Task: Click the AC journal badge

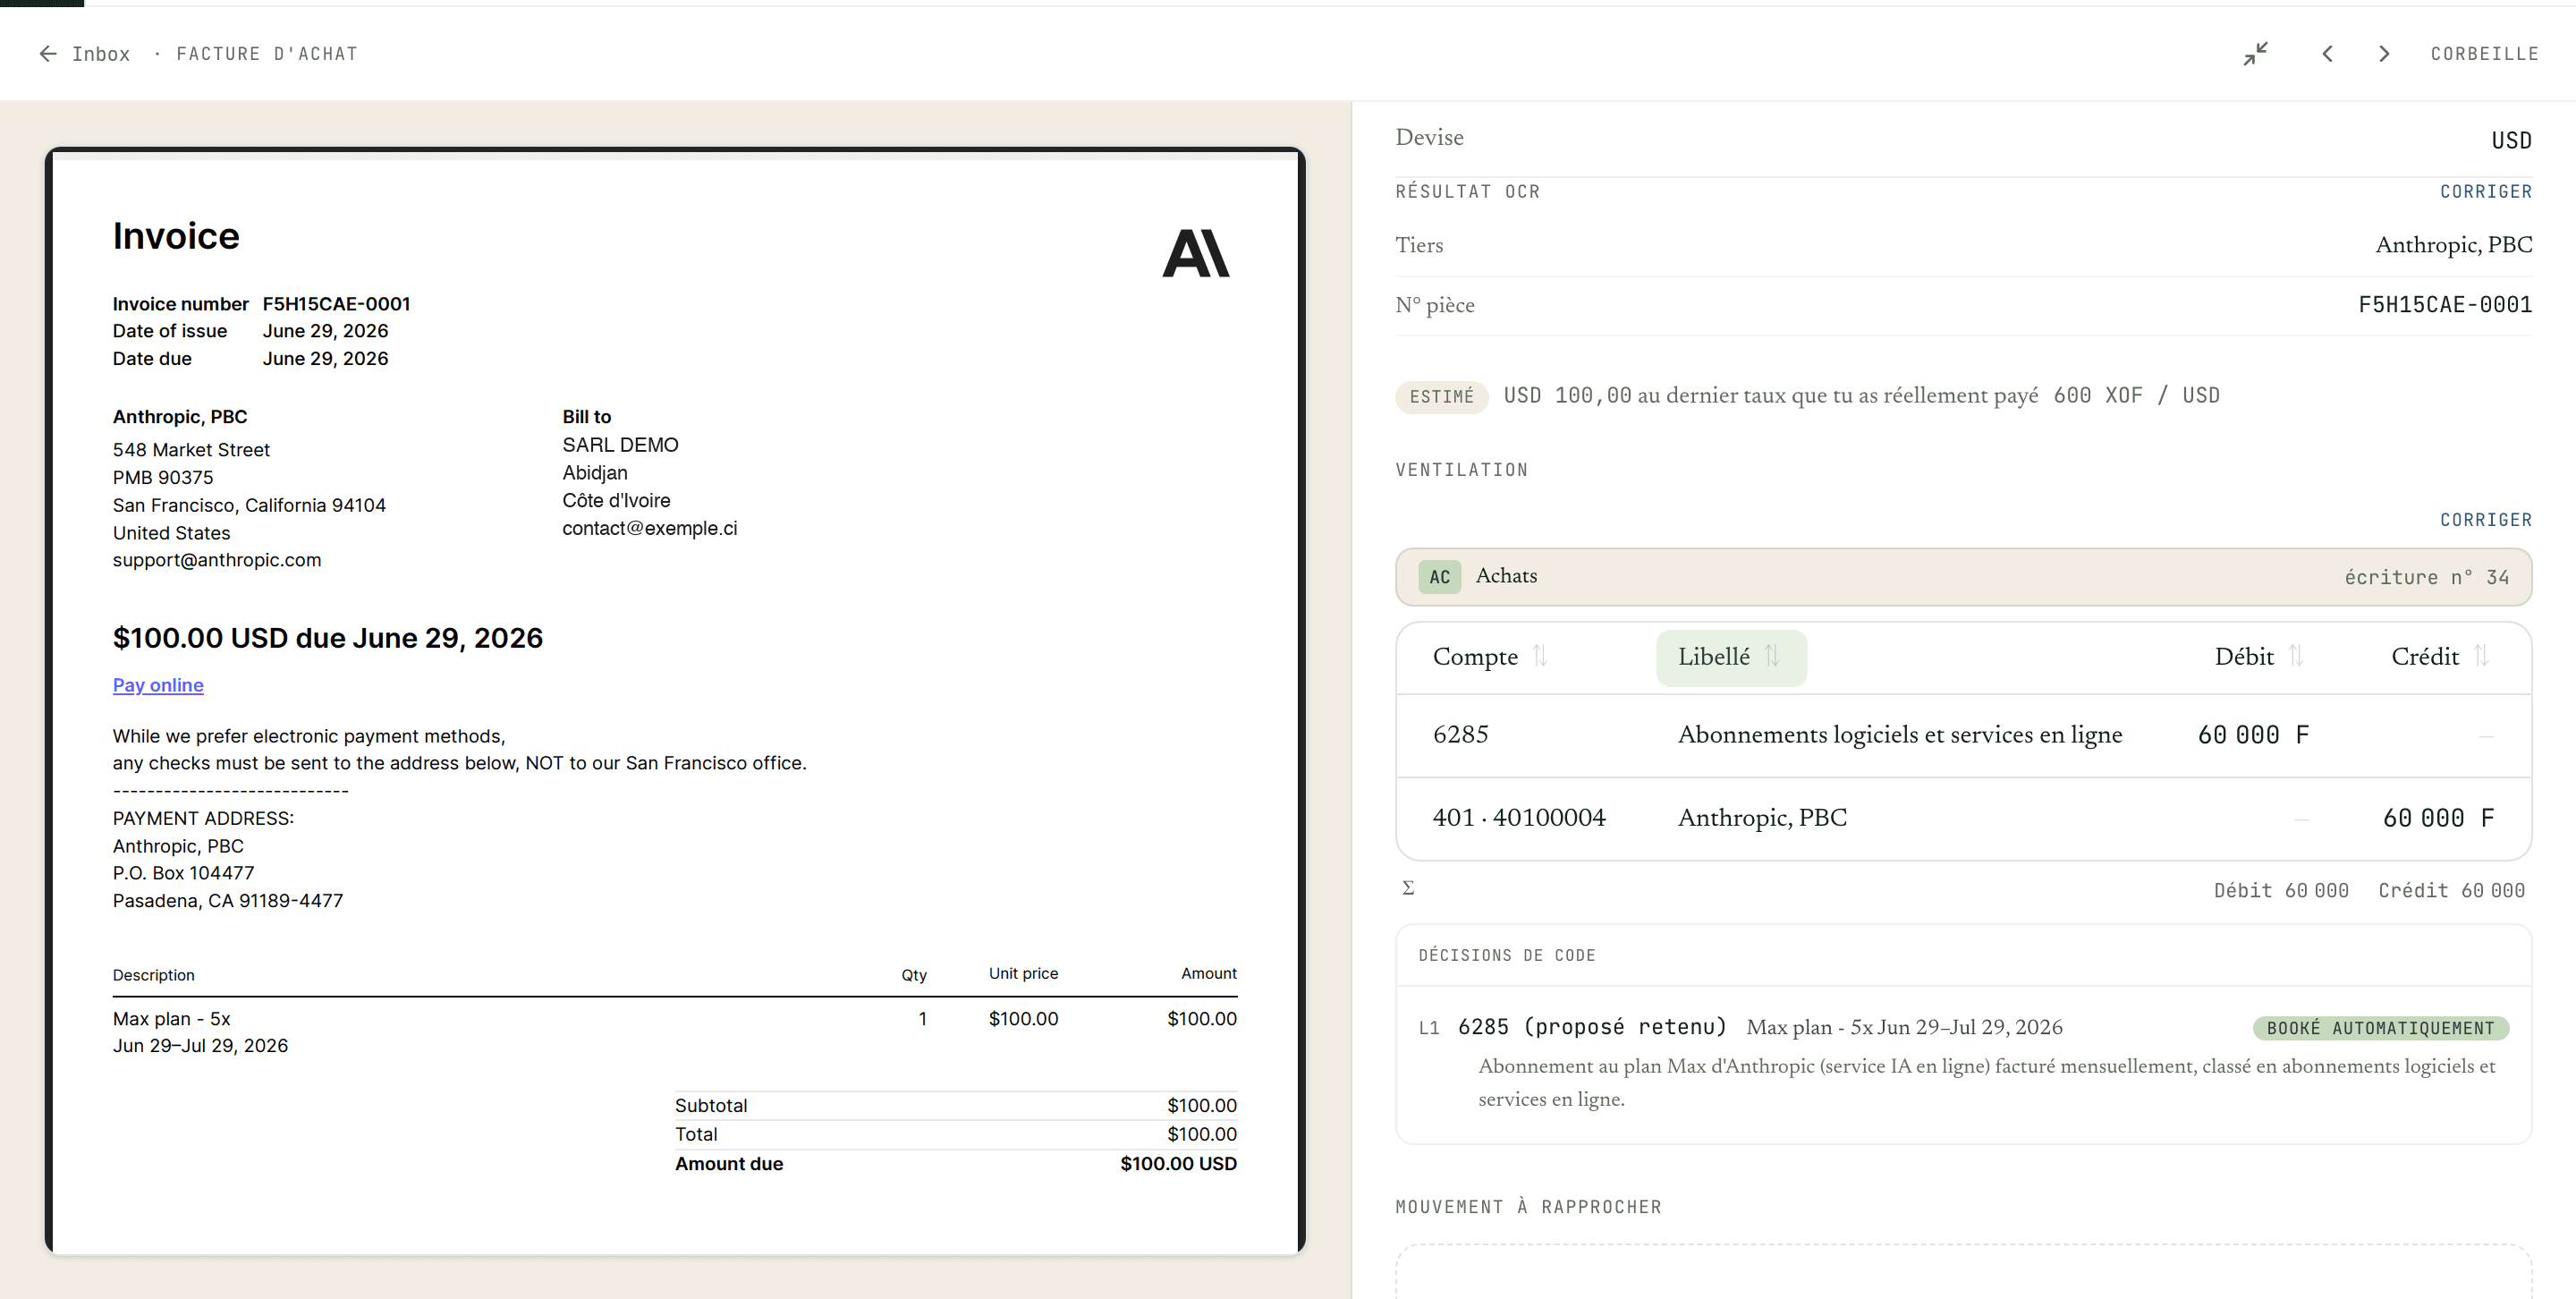Action: click(1439, 577)
